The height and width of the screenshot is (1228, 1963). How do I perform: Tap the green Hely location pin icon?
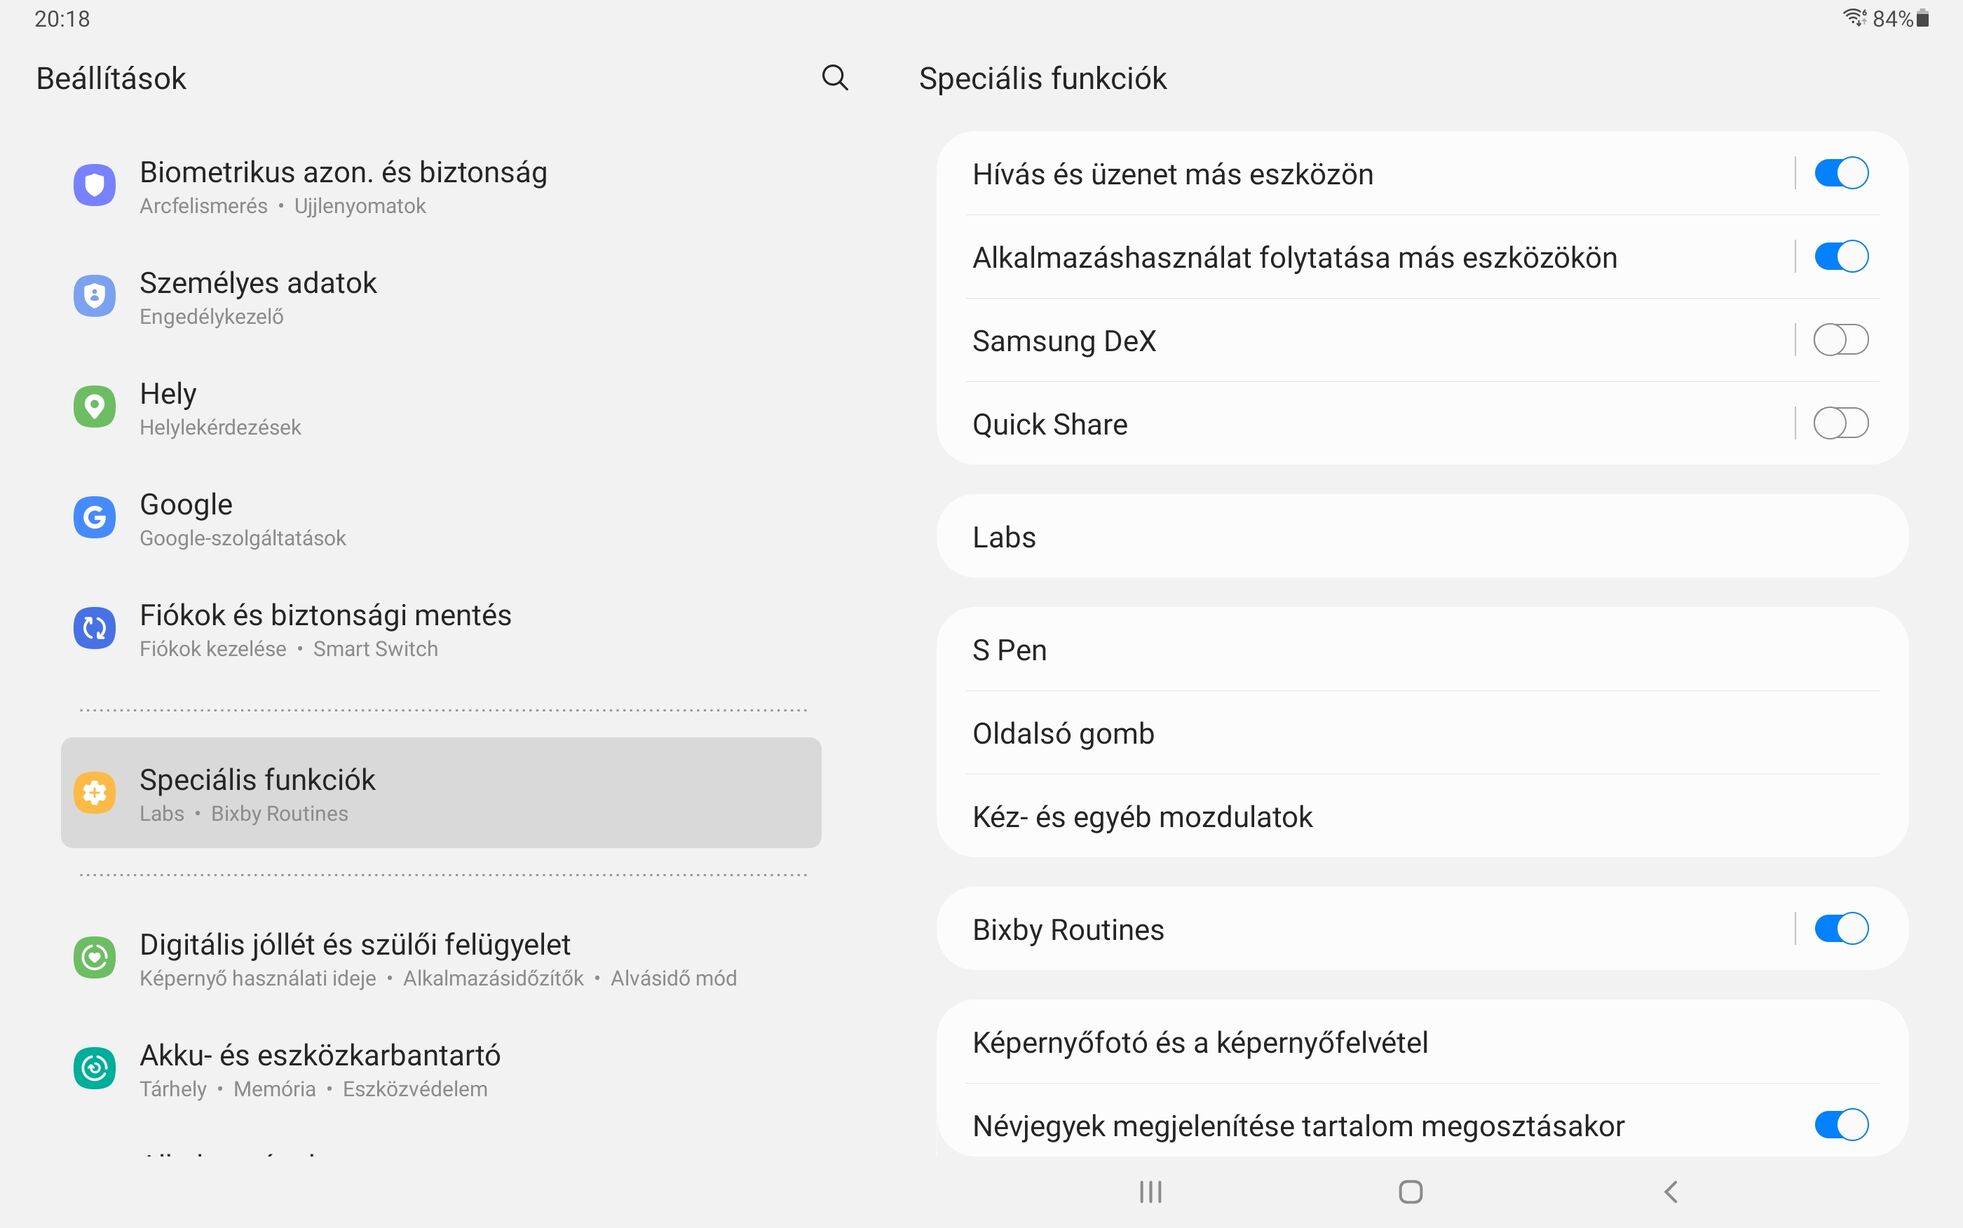tap(95, 407)
